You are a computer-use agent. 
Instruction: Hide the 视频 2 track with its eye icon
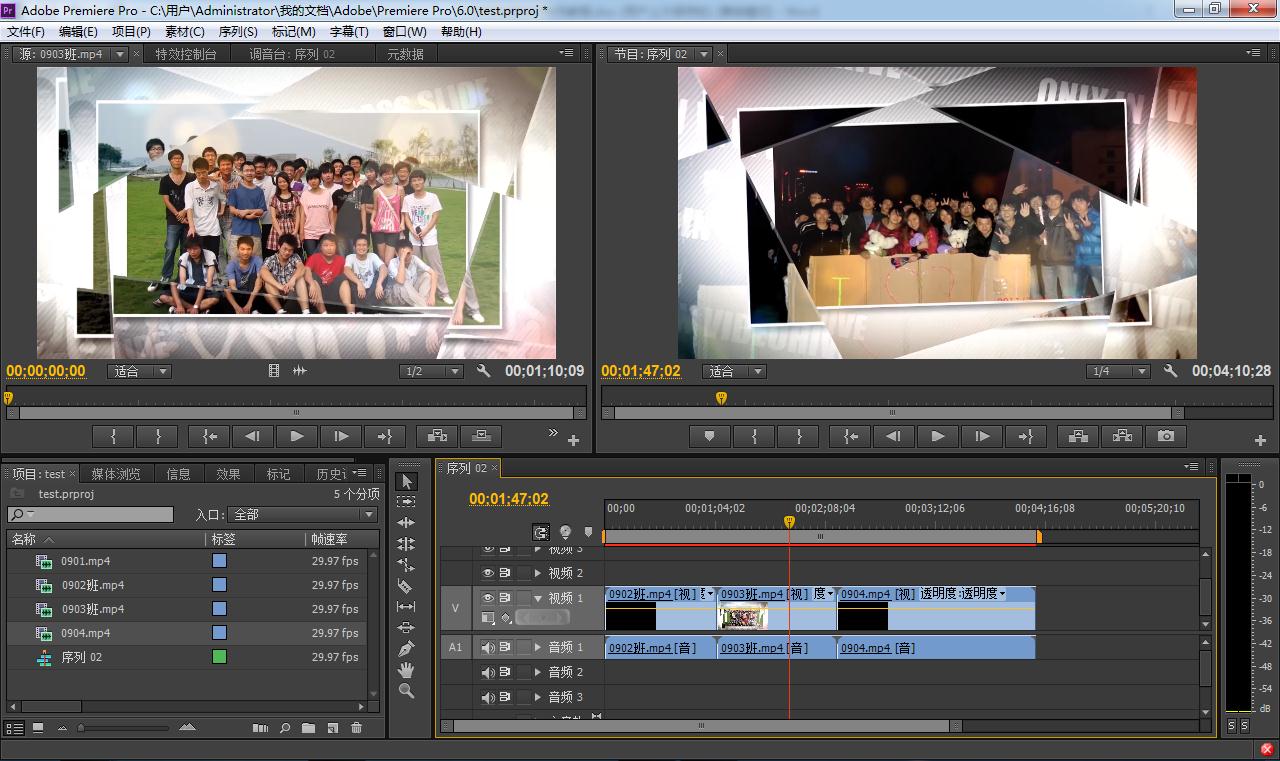tap(488, 573)
